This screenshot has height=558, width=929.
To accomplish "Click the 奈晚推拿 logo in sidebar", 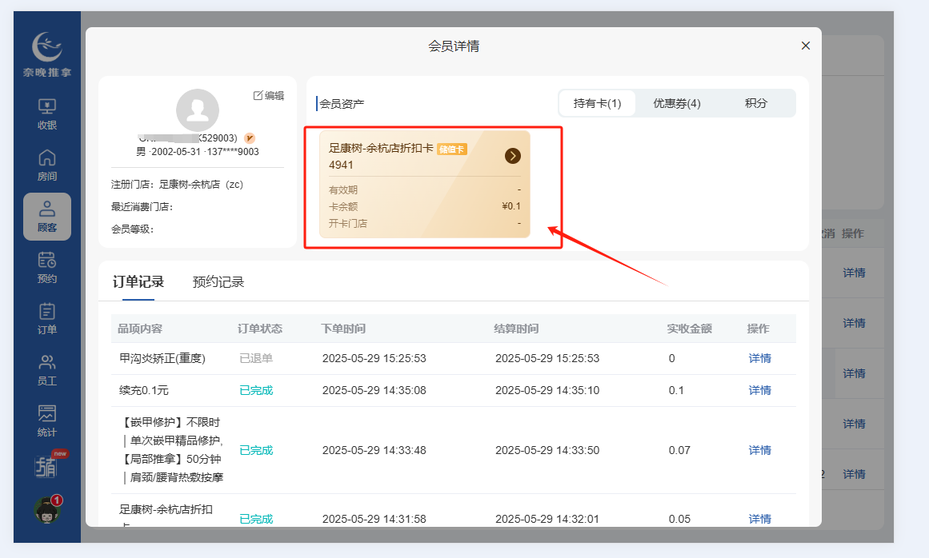I will (47, 54).
